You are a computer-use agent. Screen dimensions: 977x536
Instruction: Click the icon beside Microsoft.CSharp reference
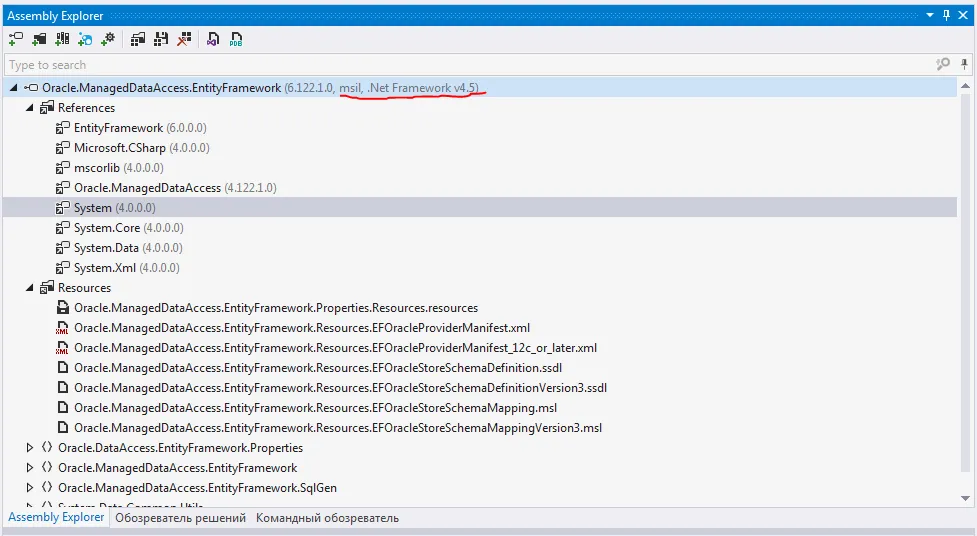[x=62, y=148]
